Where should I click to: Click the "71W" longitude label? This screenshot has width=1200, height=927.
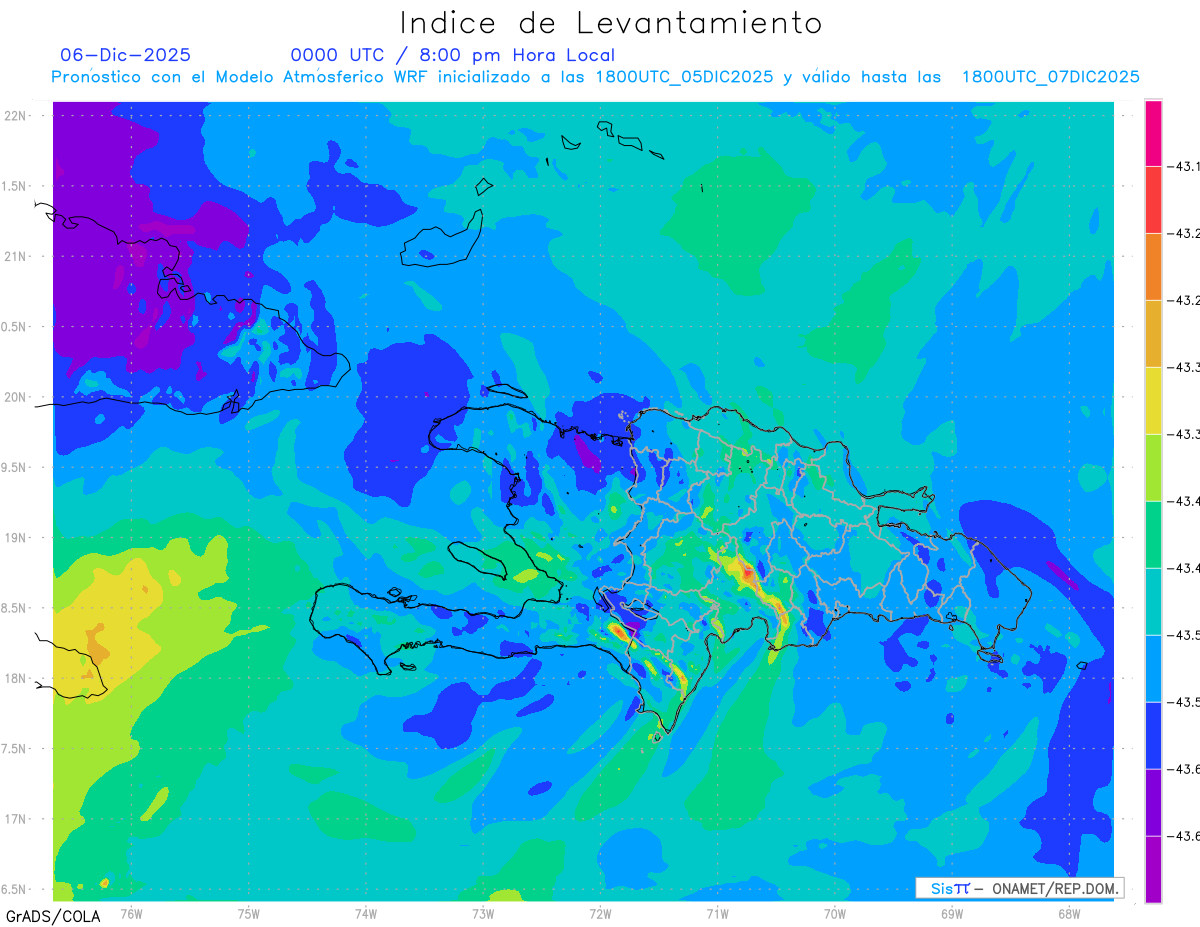click(717, 914)
